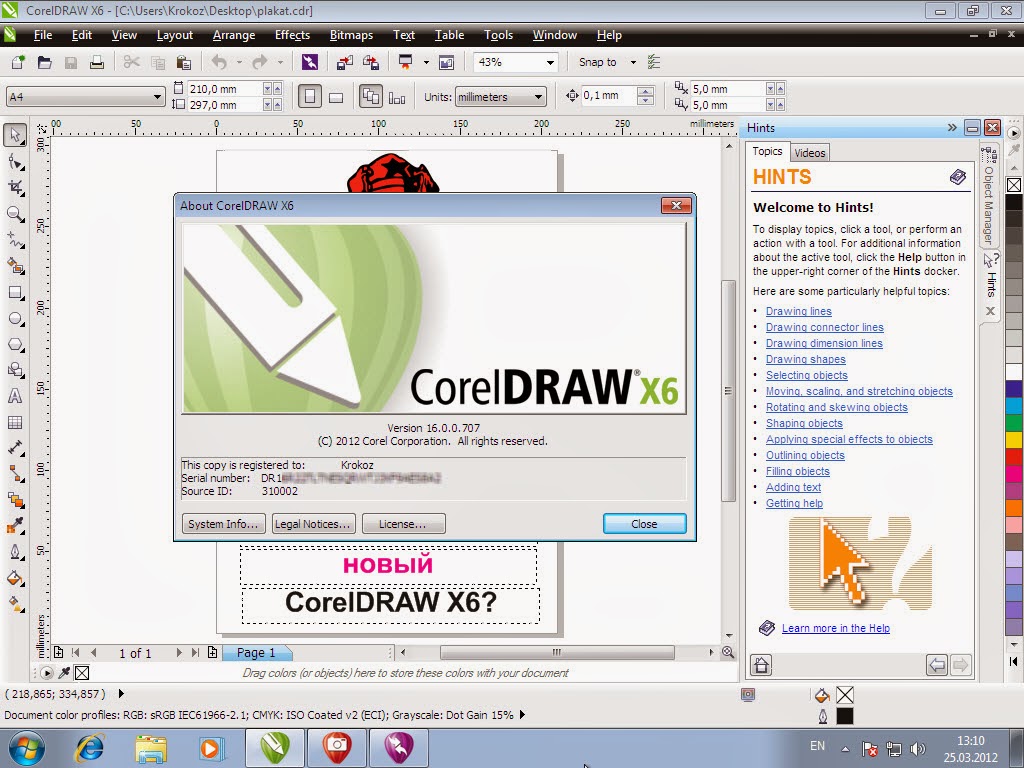Open Internet Explorer from taskbar
Image resolution: width=1024 pixels, height=768 pixels.
[90, 748]
